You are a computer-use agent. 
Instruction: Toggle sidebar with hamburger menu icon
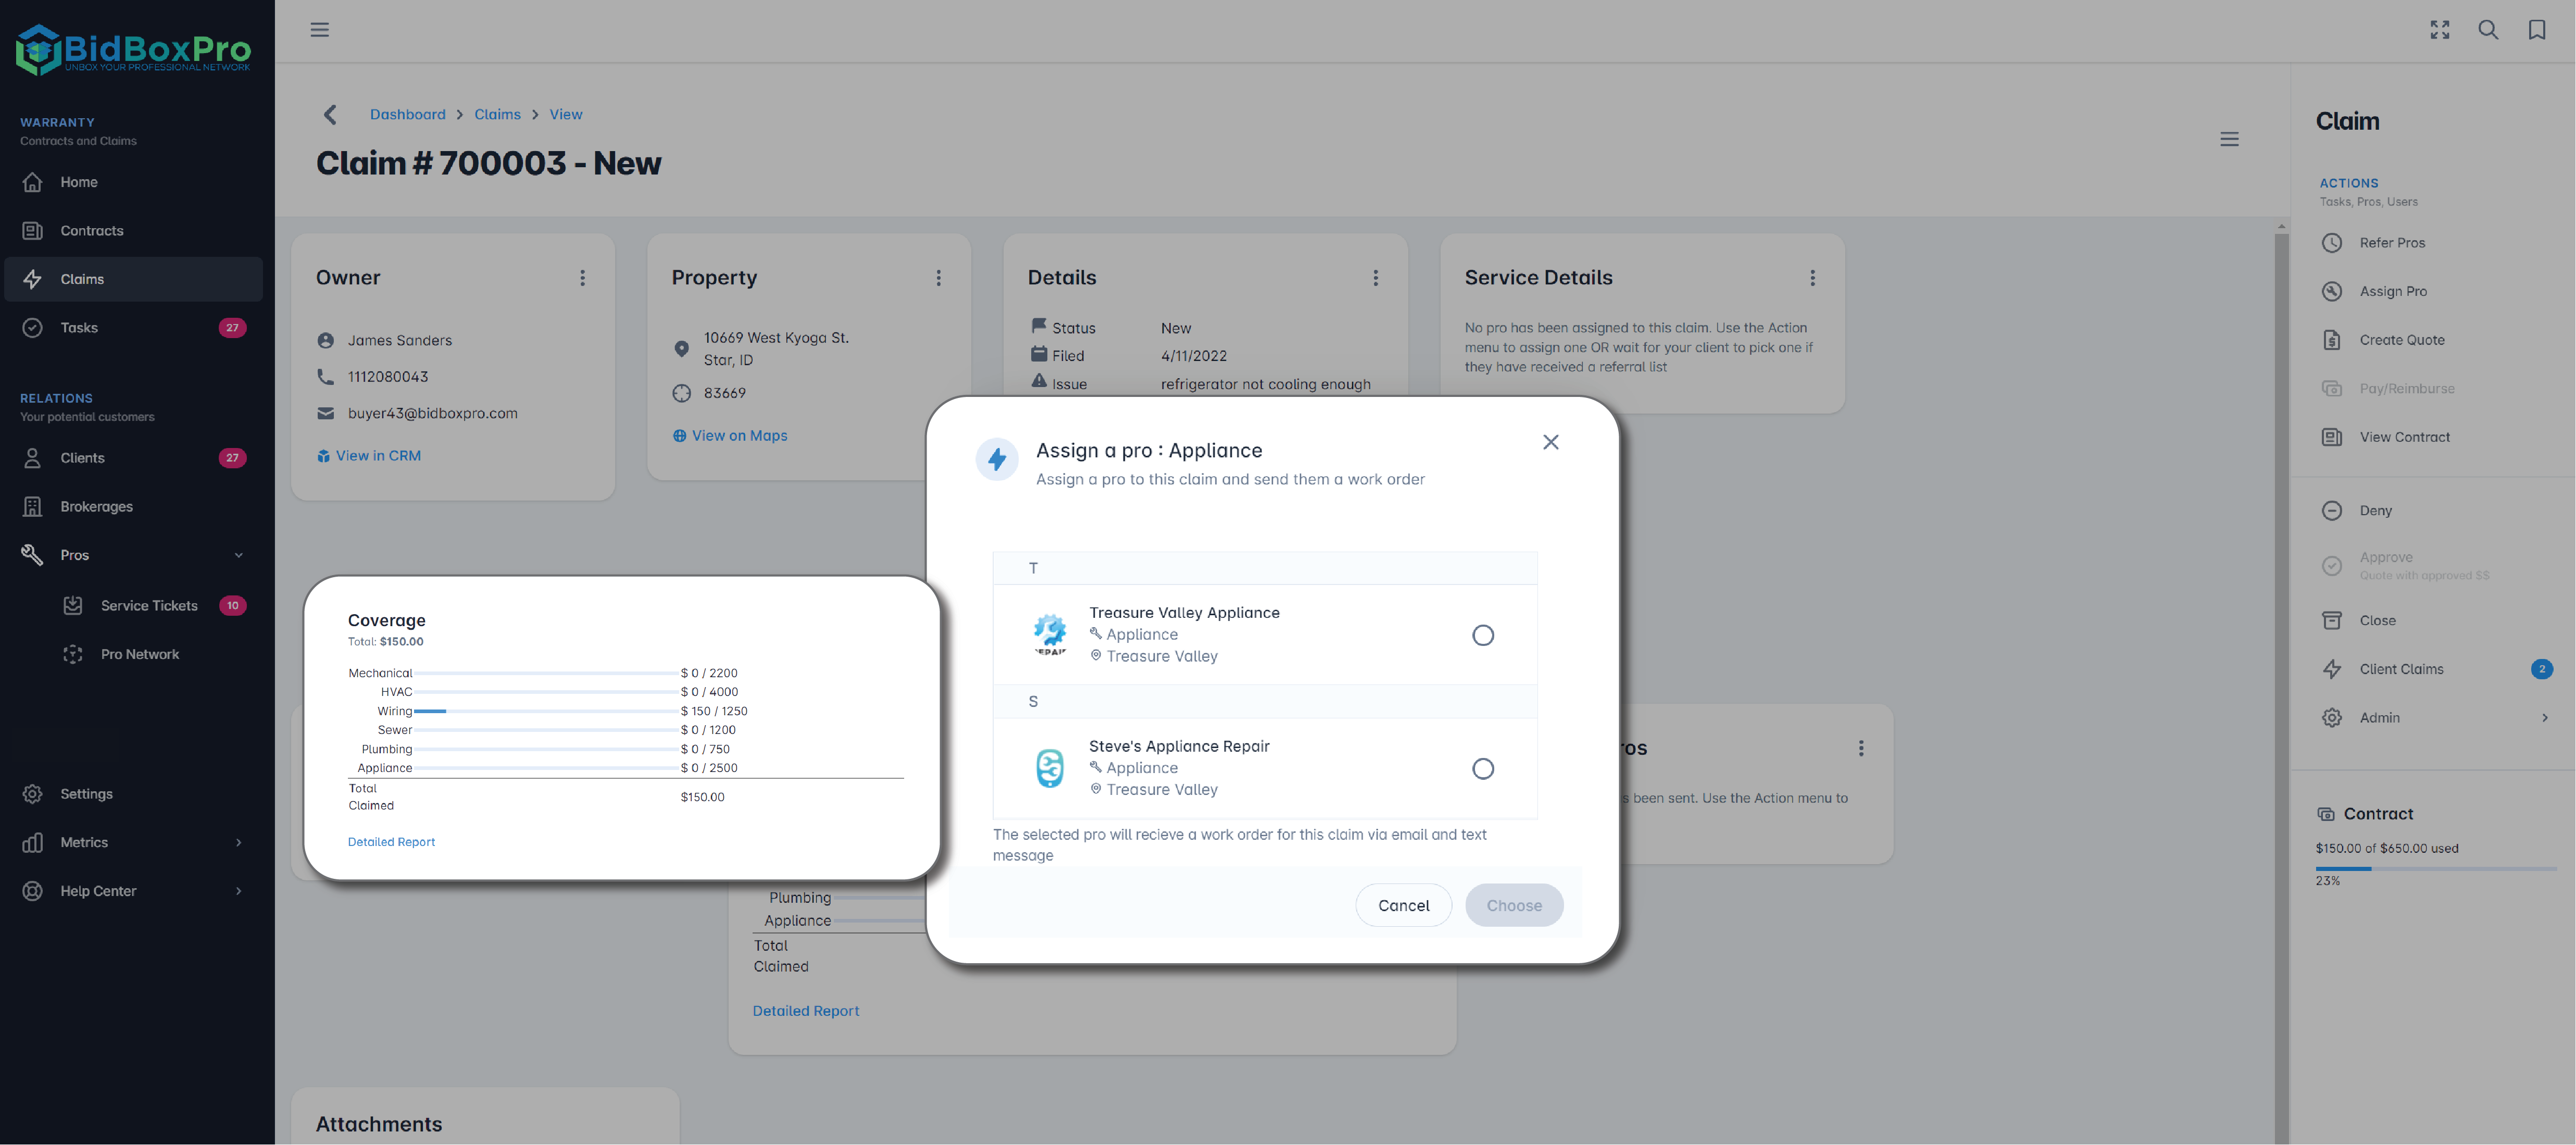click(x=320, y=30)
